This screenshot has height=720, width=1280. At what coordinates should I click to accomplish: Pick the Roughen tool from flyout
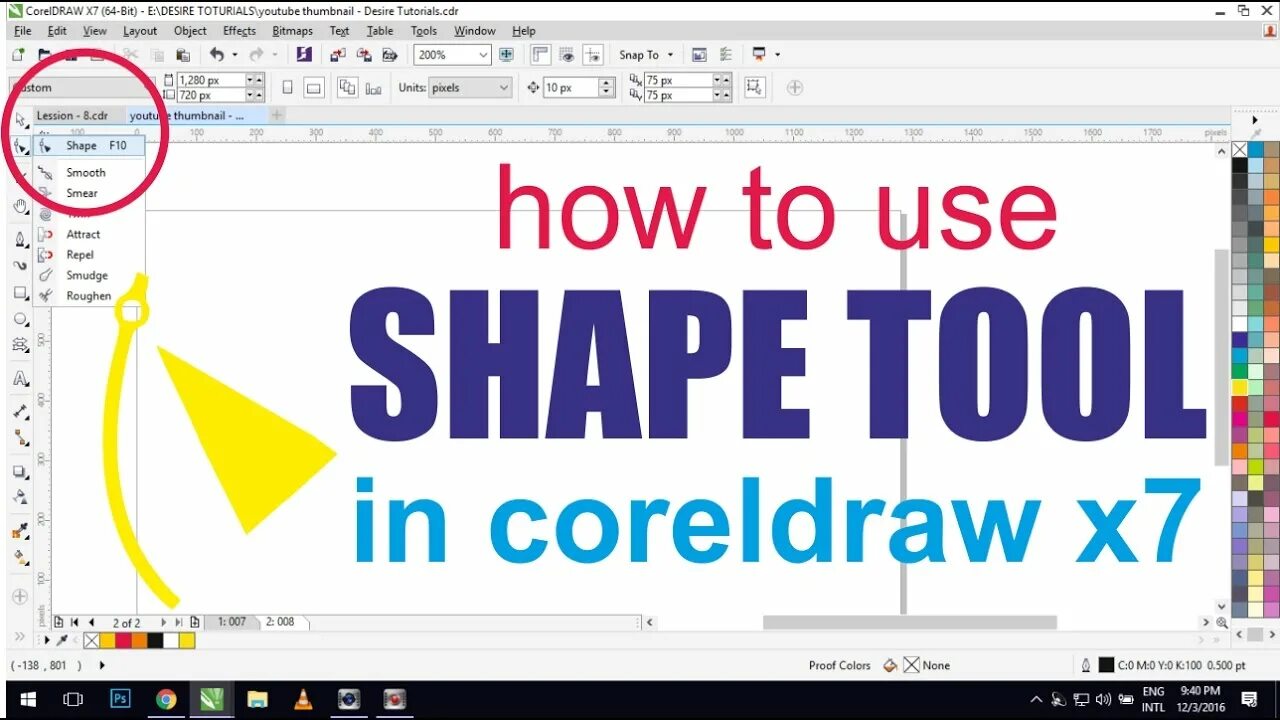coord(88,296)
